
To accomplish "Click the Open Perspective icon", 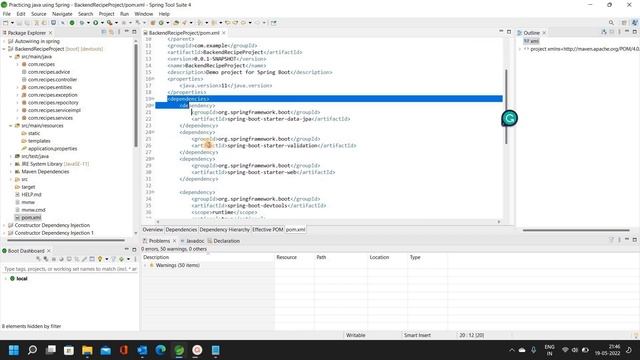I will [624, 23].
